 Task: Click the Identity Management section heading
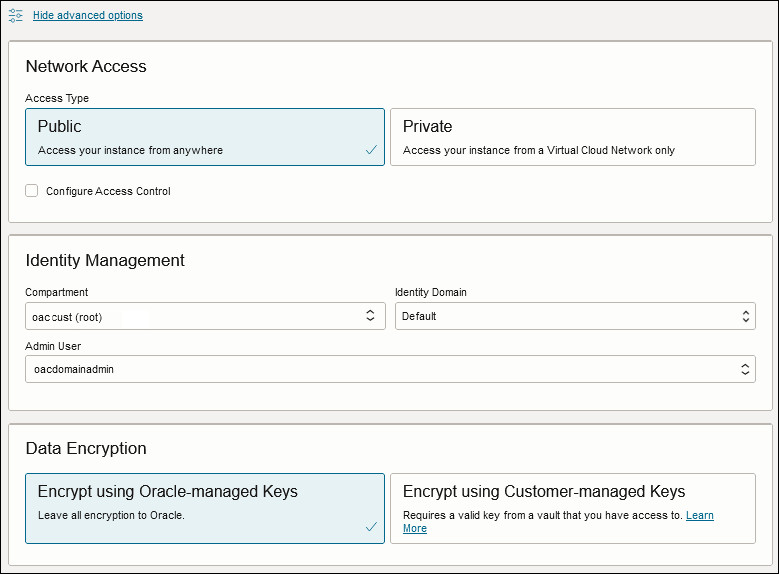[x=105, y=260]
